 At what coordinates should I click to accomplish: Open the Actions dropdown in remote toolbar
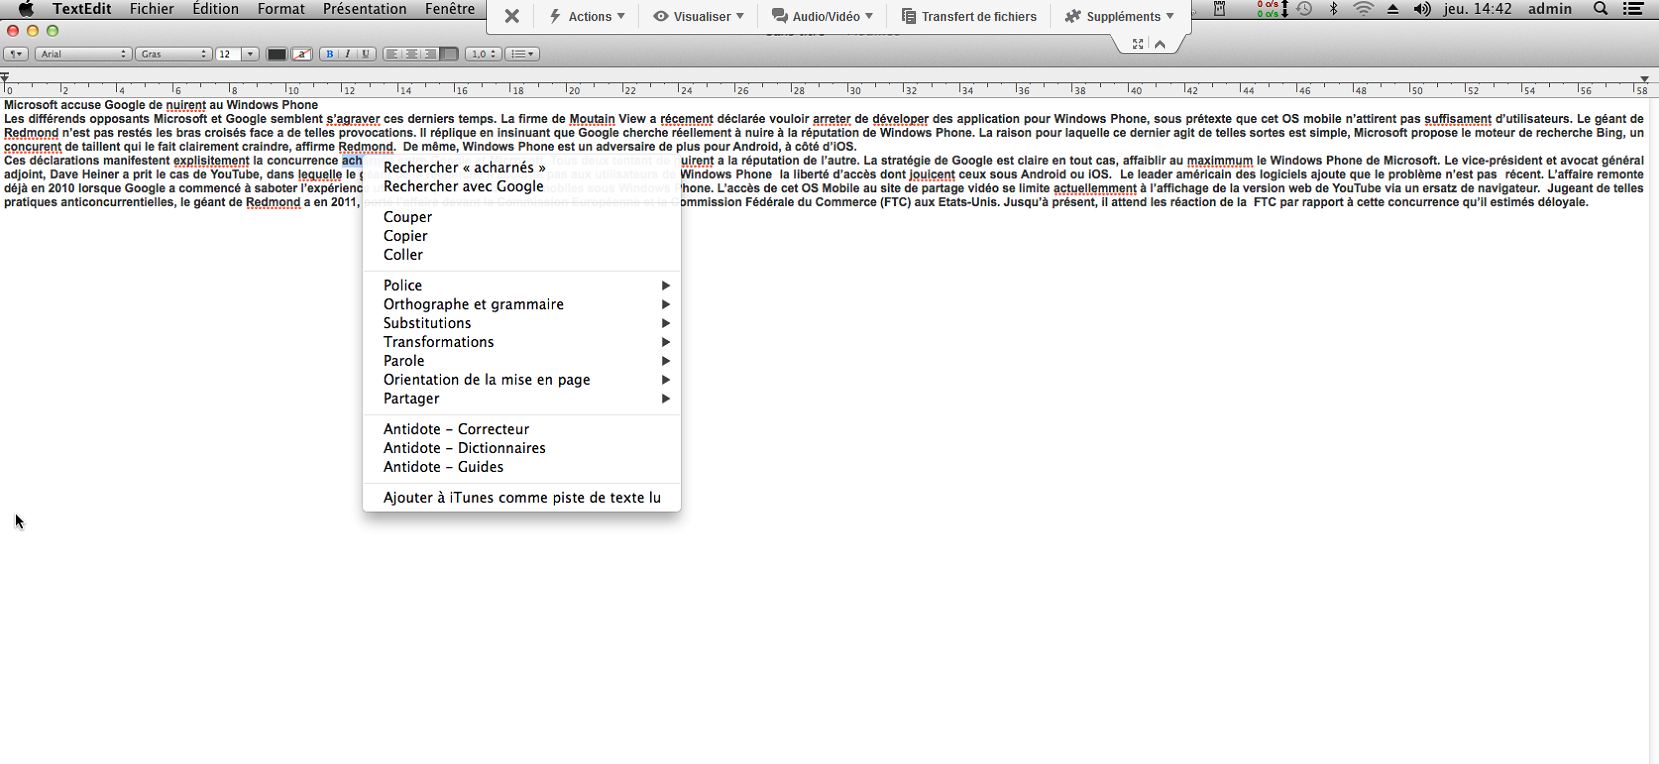tap(587, 16)
